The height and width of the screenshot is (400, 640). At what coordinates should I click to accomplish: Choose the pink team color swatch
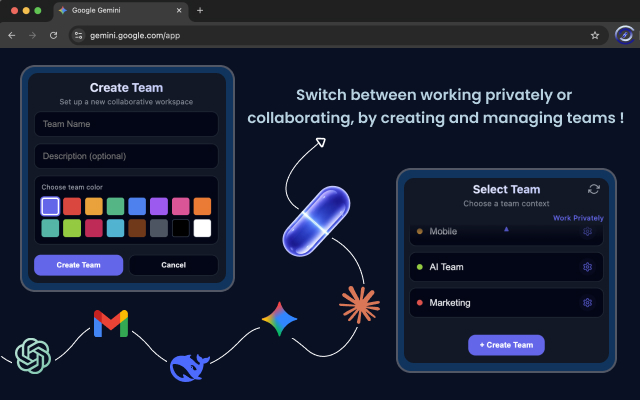[x=180, y=206]
